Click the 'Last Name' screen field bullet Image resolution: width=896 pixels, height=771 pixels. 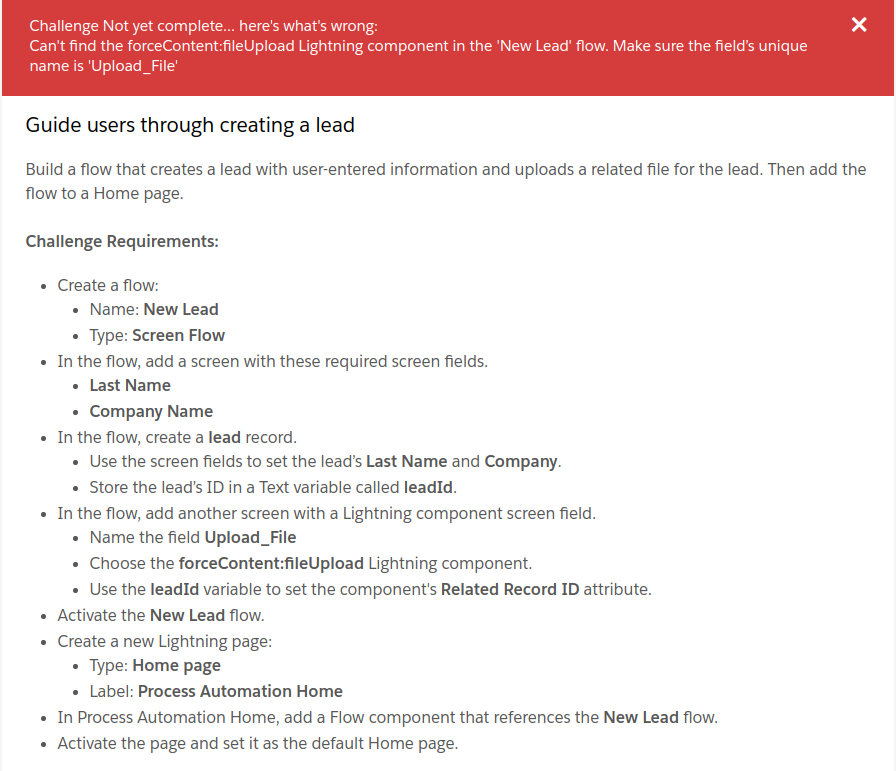[130, 385]
